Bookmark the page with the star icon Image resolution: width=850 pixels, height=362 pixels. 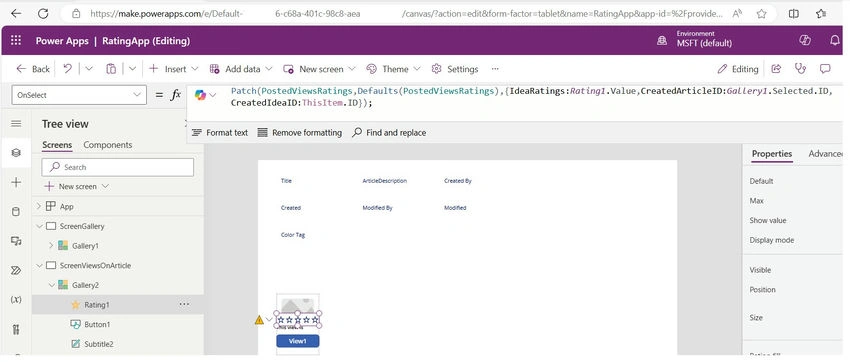coord(762,14)
